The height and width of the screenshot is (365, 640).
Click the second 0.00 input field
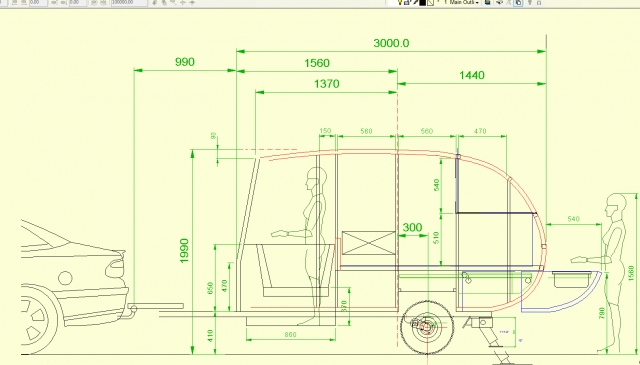(78, 2)
